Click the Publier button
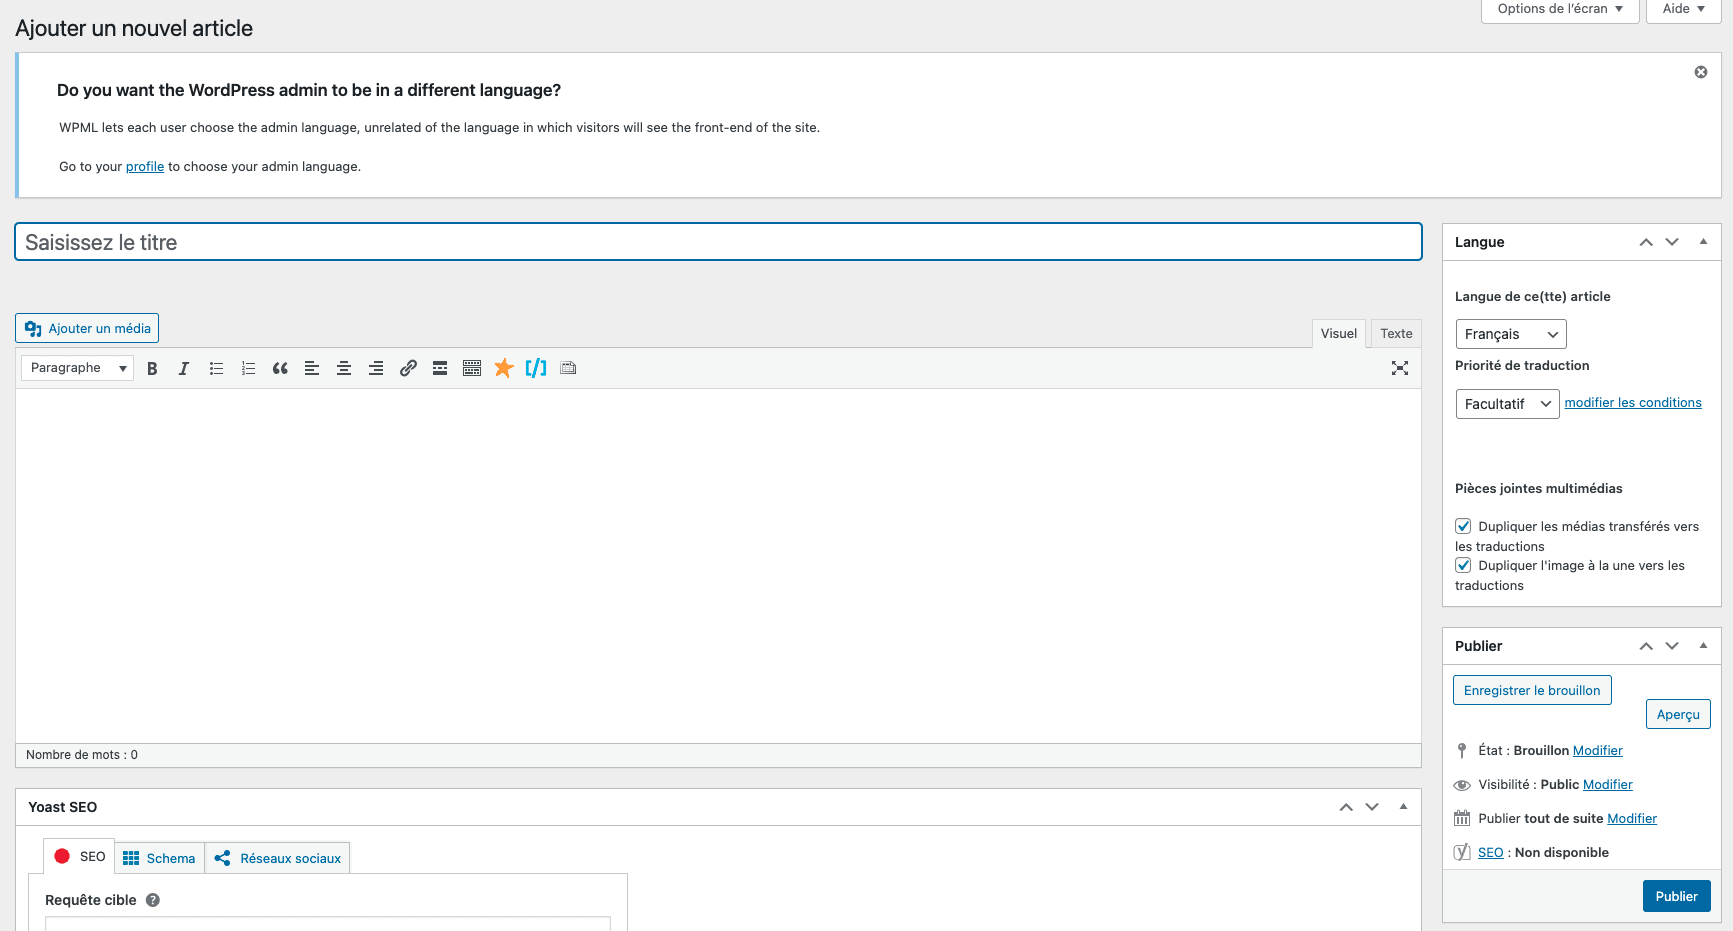The image size is (1733, 931). click(x=1677, y=896)
